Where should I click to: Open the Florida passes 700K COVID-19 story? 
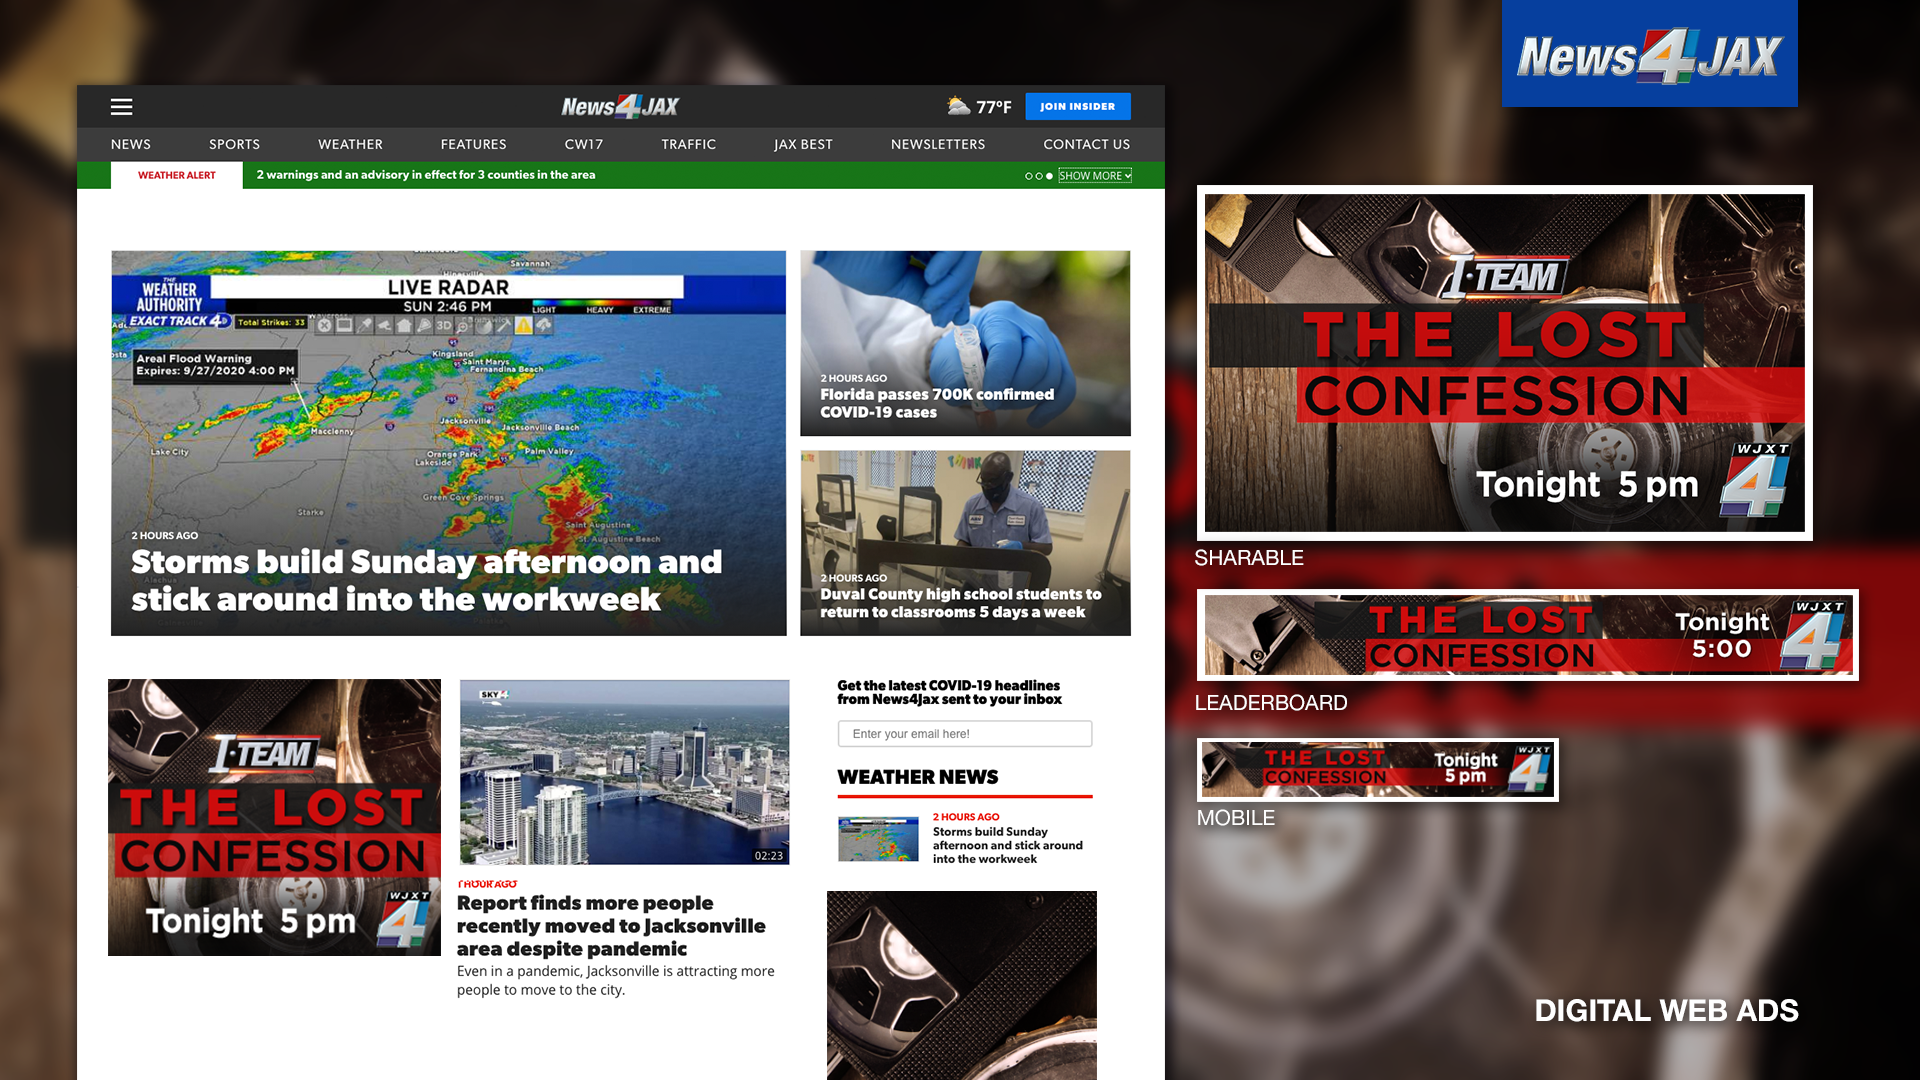(x=965, y=343)
